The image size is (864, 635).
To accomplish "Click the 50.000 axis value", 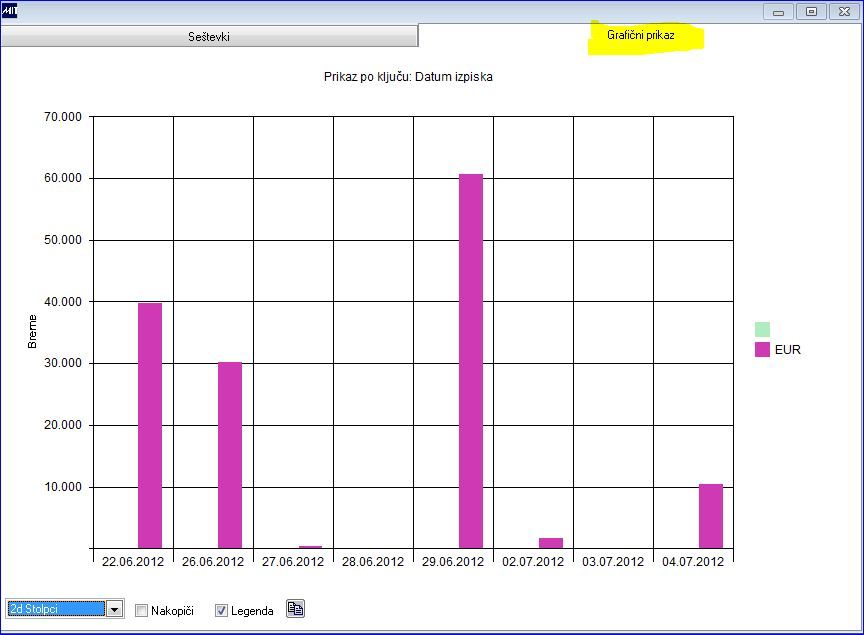I will [x=63, y=240].
